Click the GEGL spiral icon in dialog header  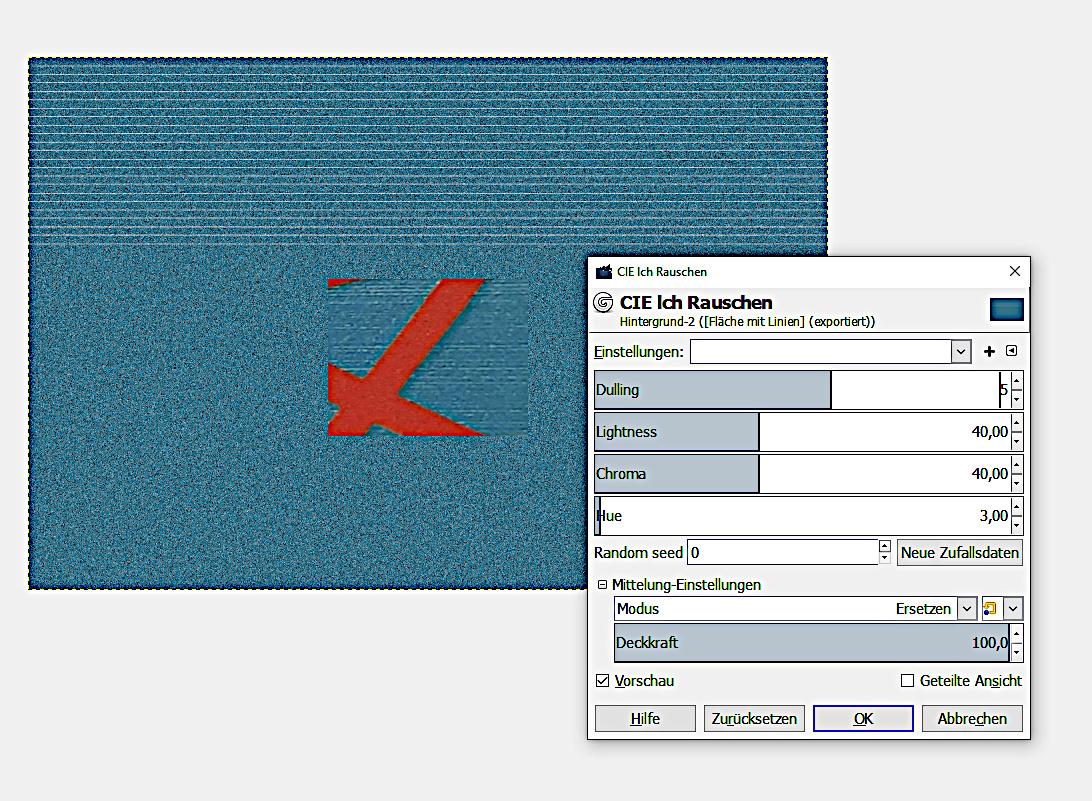click(603, 303)
